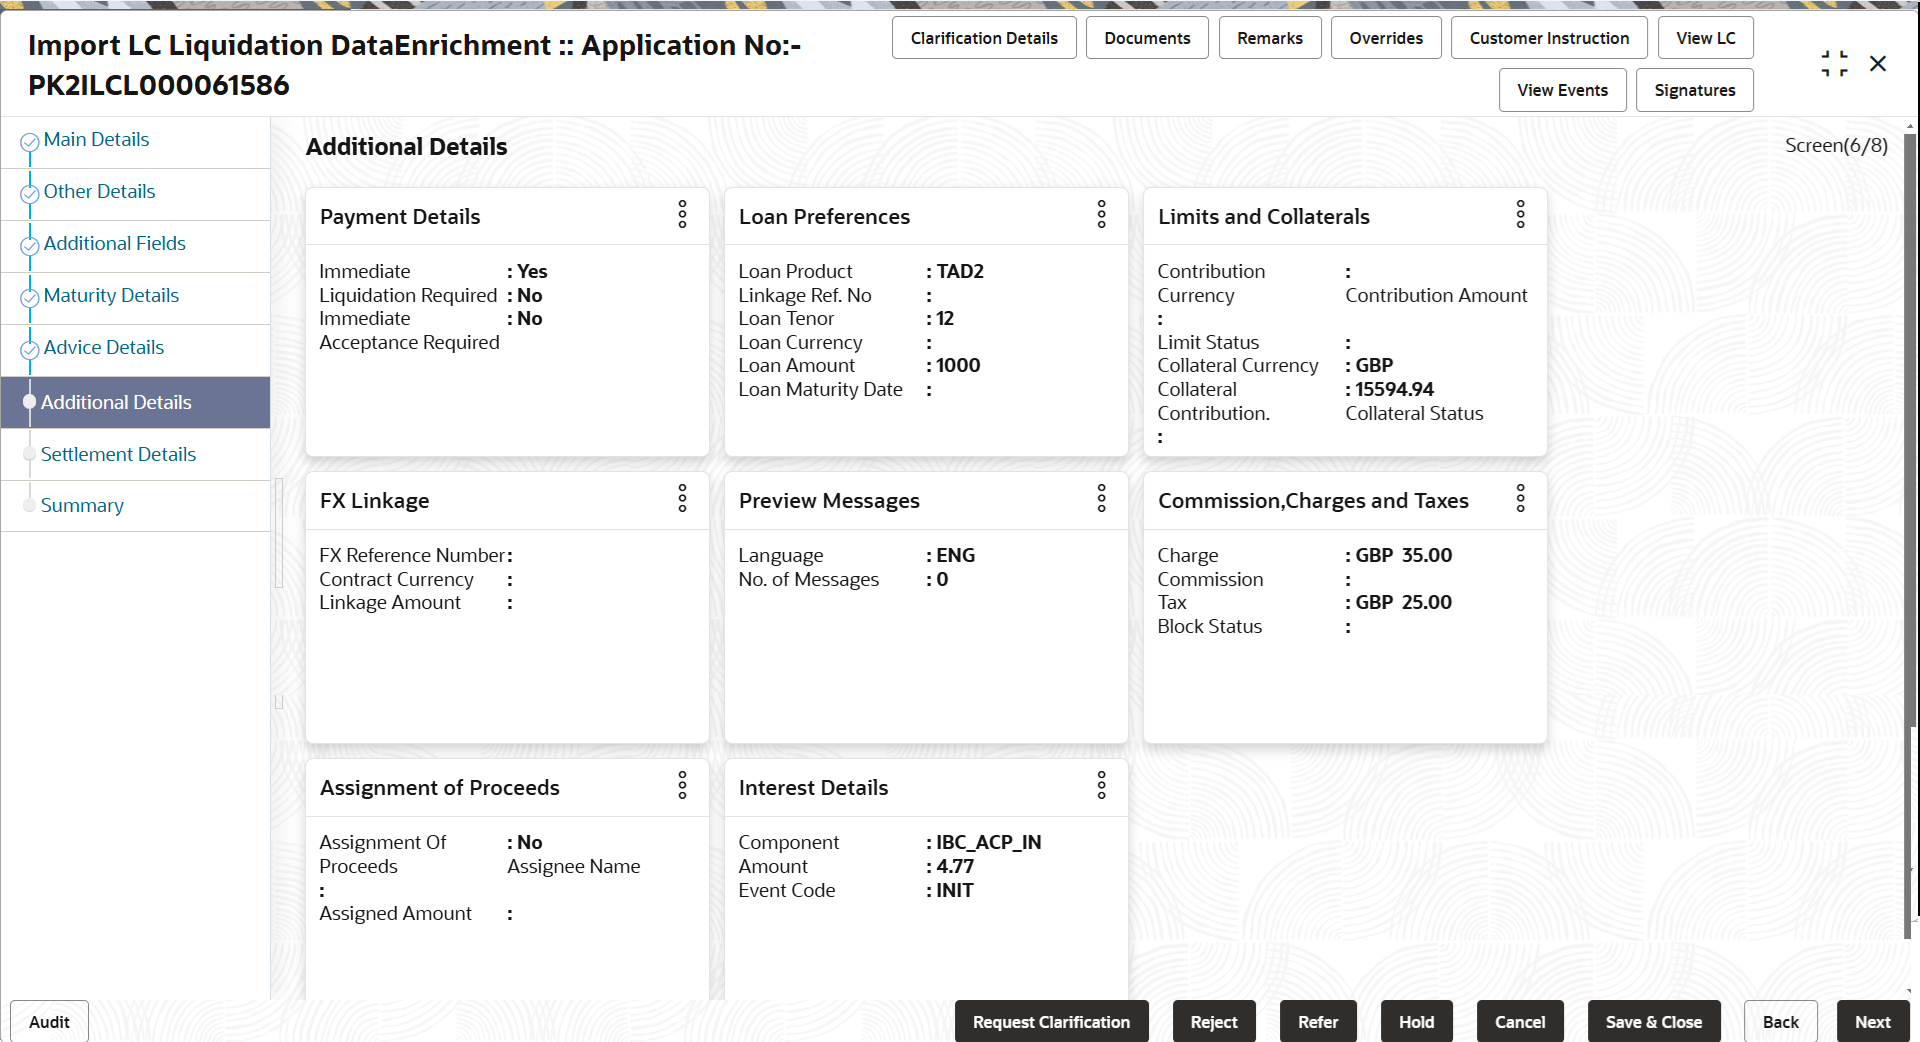Select Maturity Details in sidebar
1920x1042 pixels.
tap(111, 296)
